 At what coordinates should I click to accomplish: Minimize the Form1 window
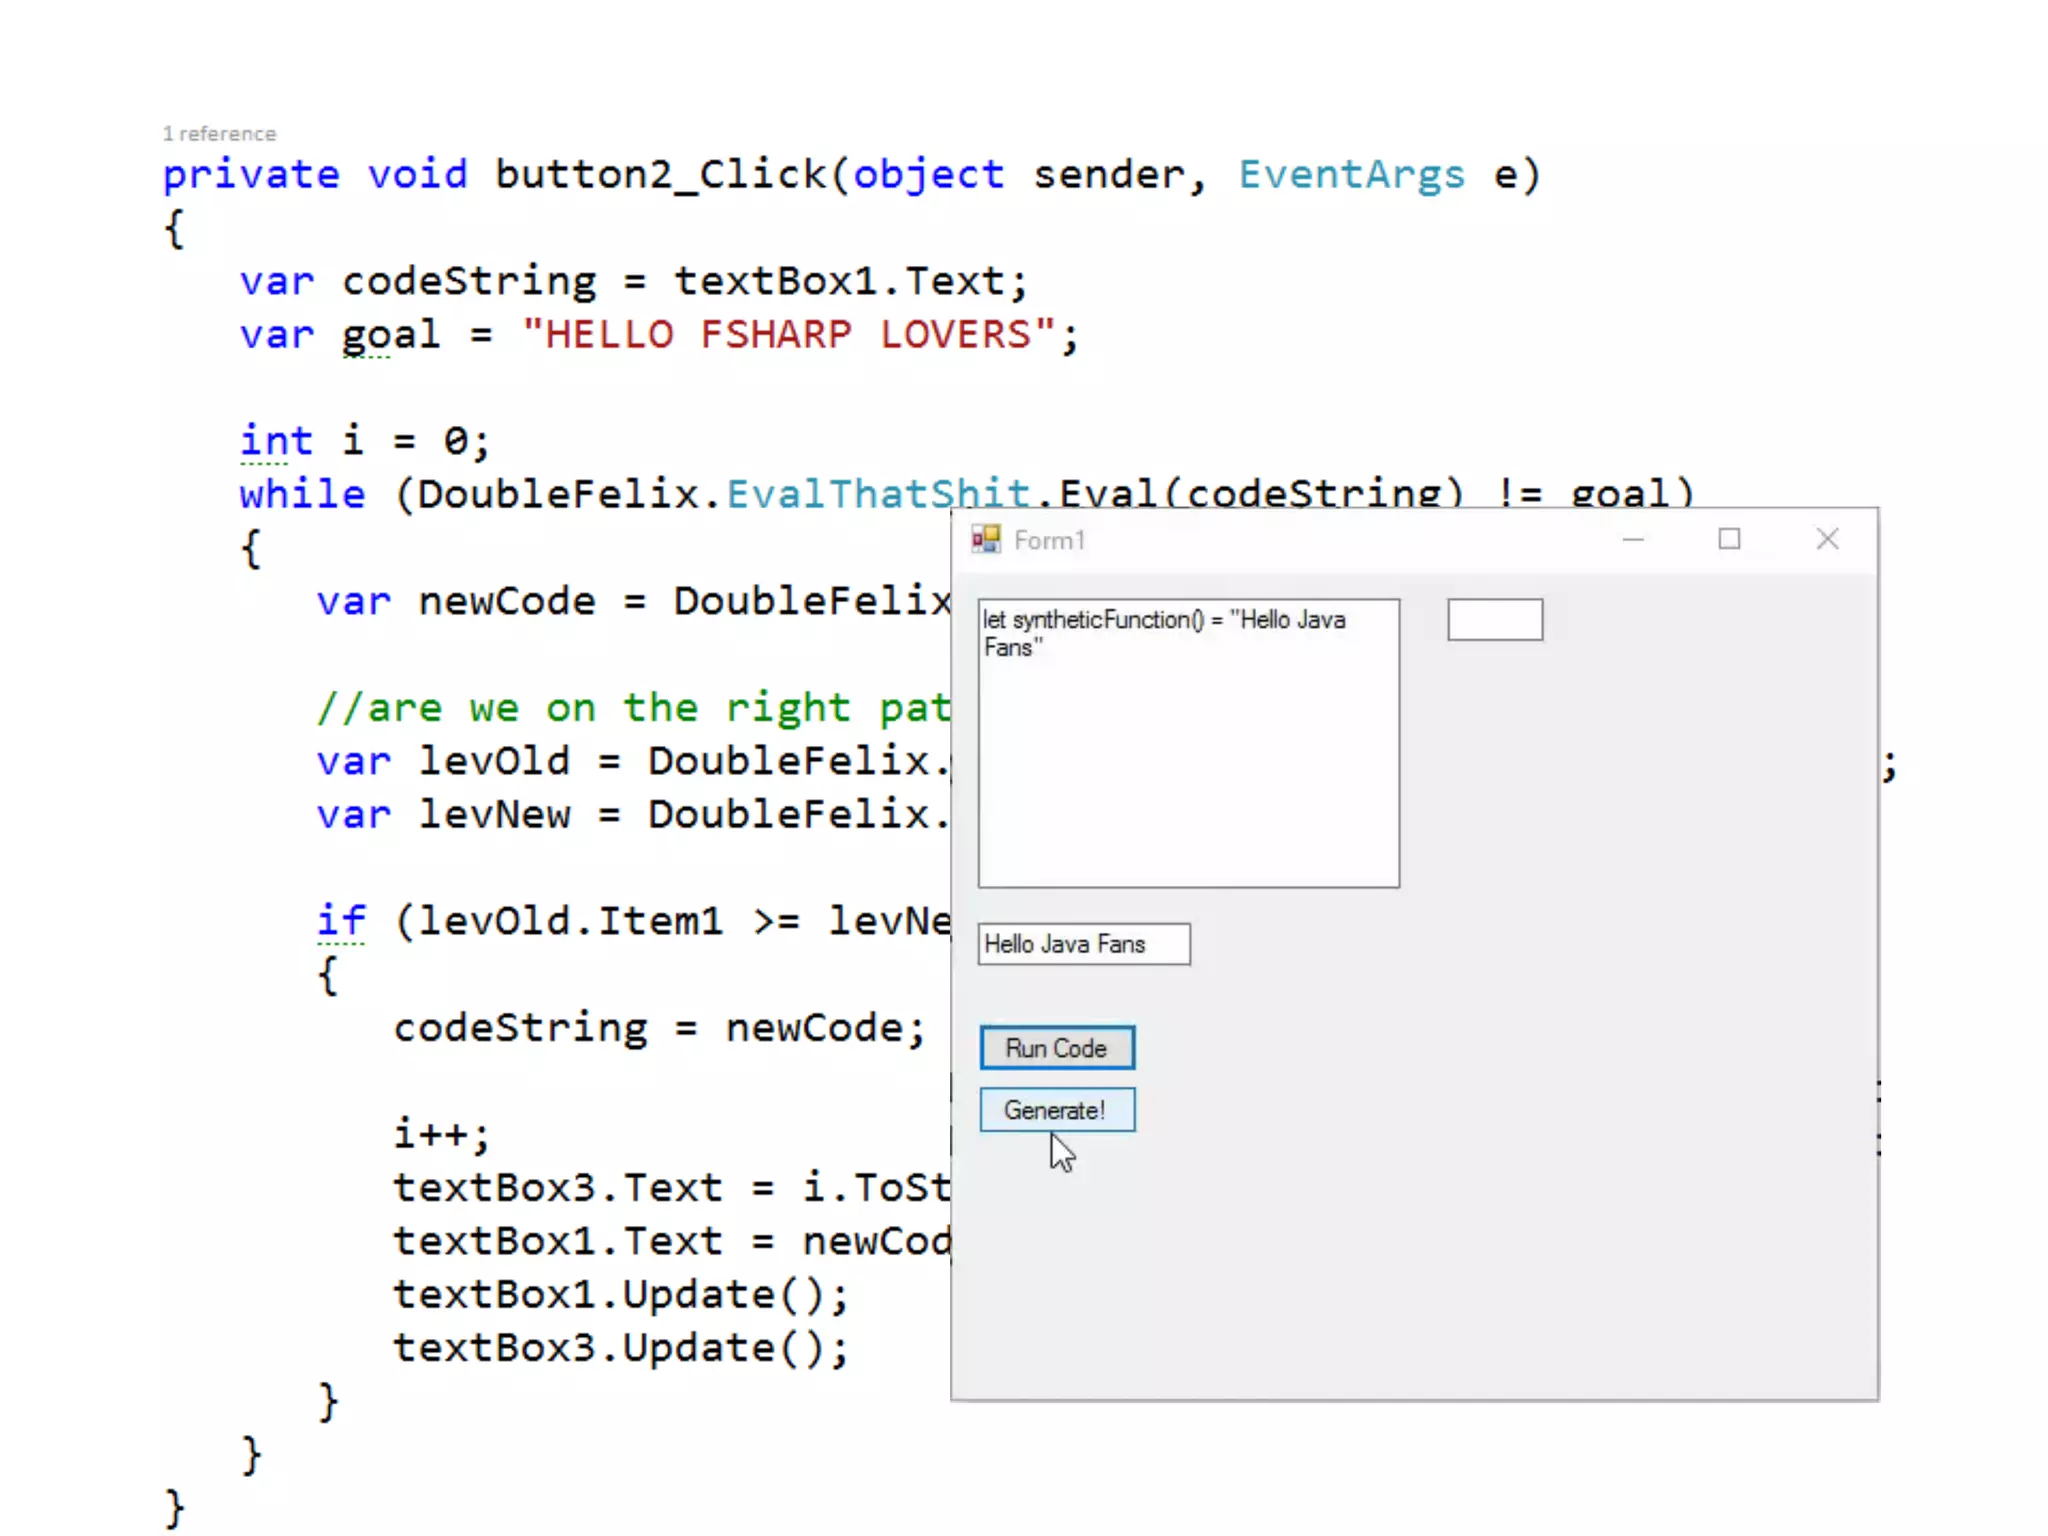(x=1633, y=540)
